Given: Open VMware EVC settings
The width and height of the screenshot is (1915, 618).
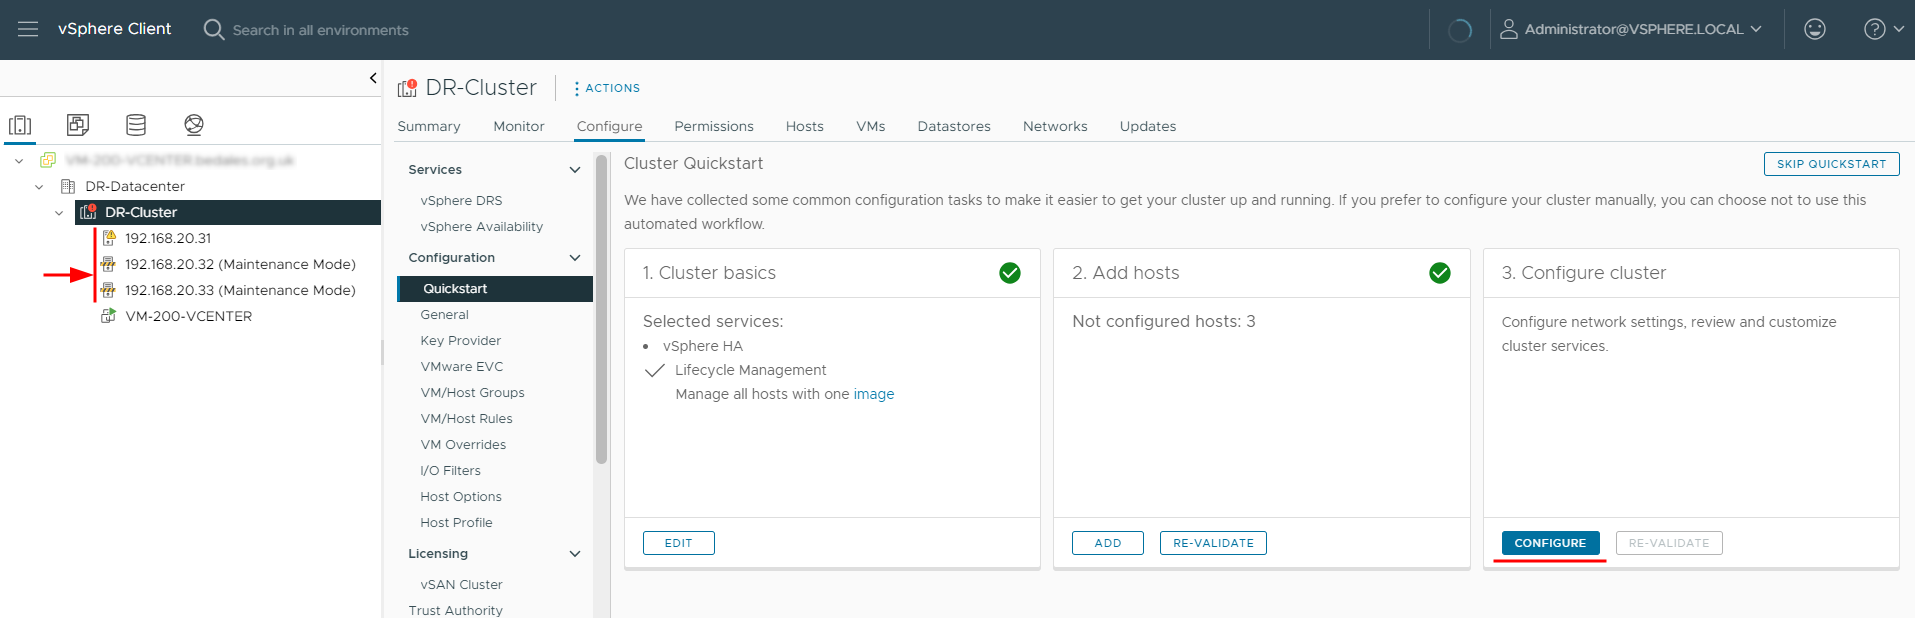Looking at the screenshot, I should tap(462, 367).
